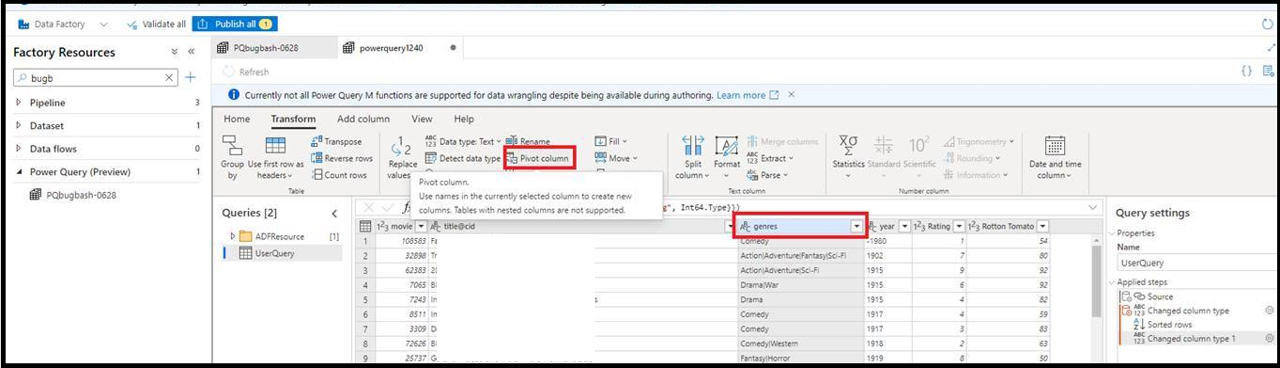Open settings gear of Changed column type 1 step
Screen dimensions: 1280x368
click(1270, 338)
